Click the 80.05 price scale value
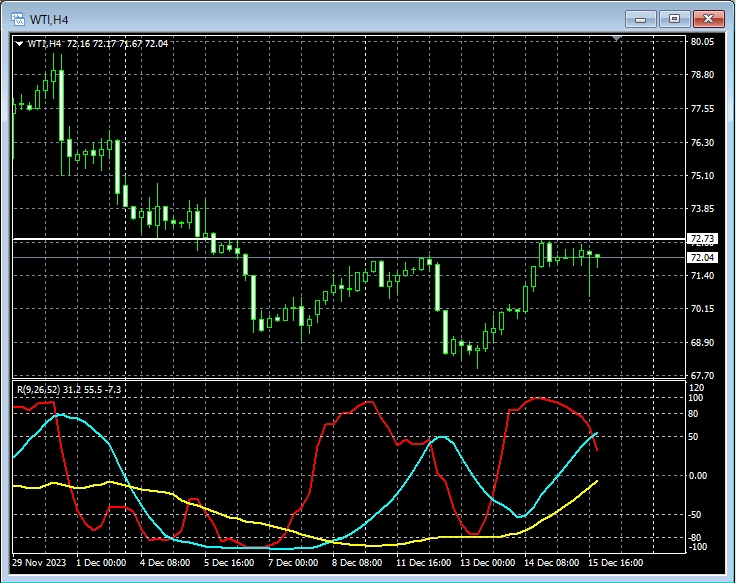This screenshot has width=737, height=583. [701, 42]
